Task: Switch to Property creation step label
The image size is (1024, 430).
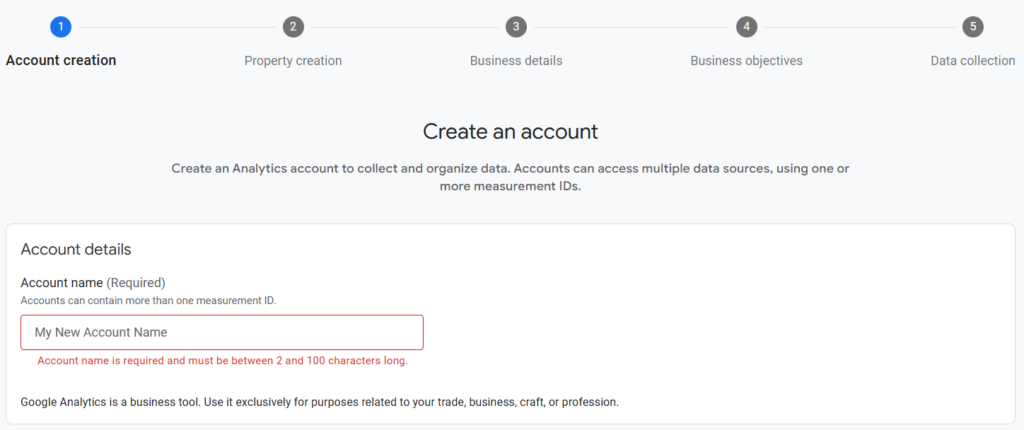Action: 293,61
